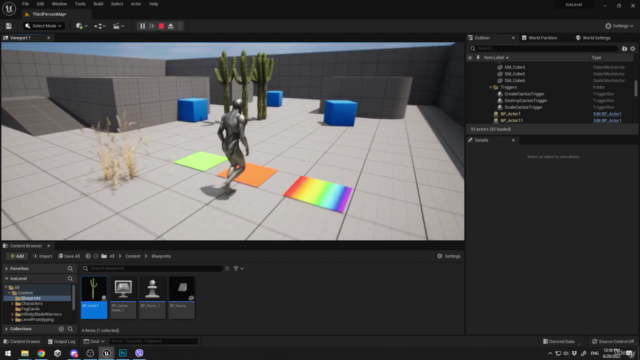Image resolution: width=640 pixels, height=360 pixels.
Task: Click the Unreal Engine logo icon
Action: point(9,8)
